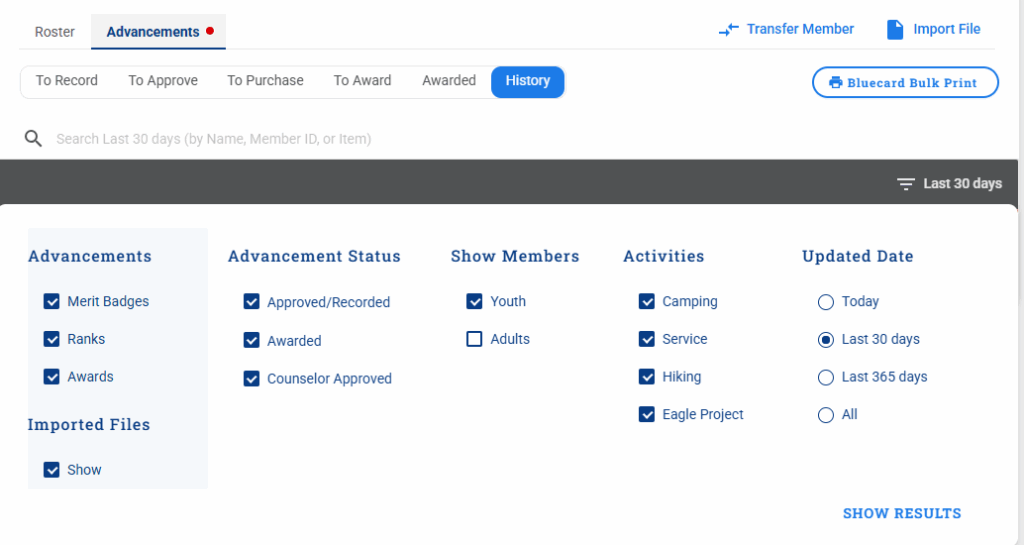The height and width of the screenshot is (545, 1024).
Task: Select All under Updated Date
Action: (826, 415)
